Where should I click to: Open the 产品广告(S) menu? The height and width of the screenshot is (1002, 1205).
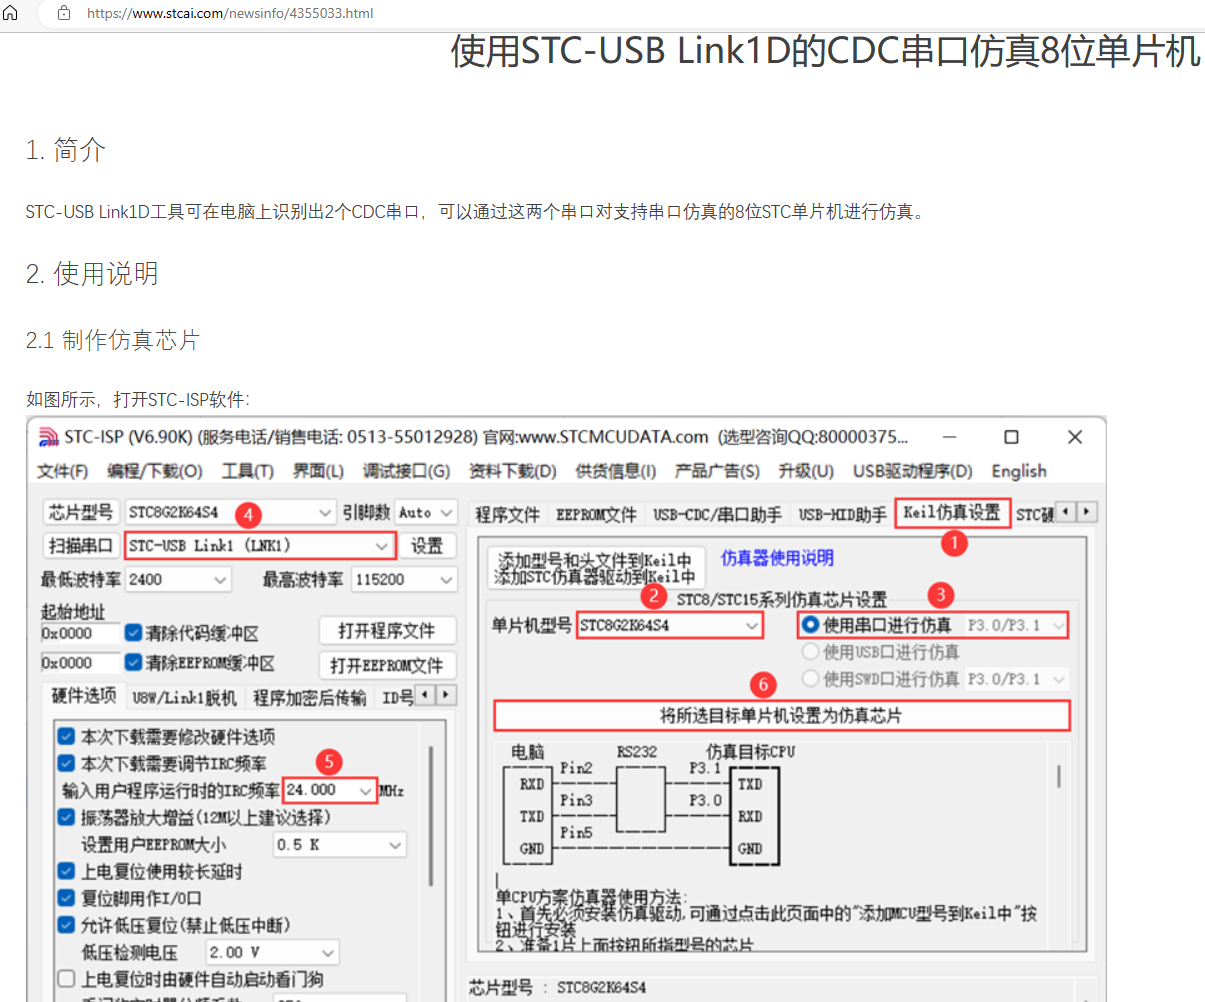coord(716,471)
